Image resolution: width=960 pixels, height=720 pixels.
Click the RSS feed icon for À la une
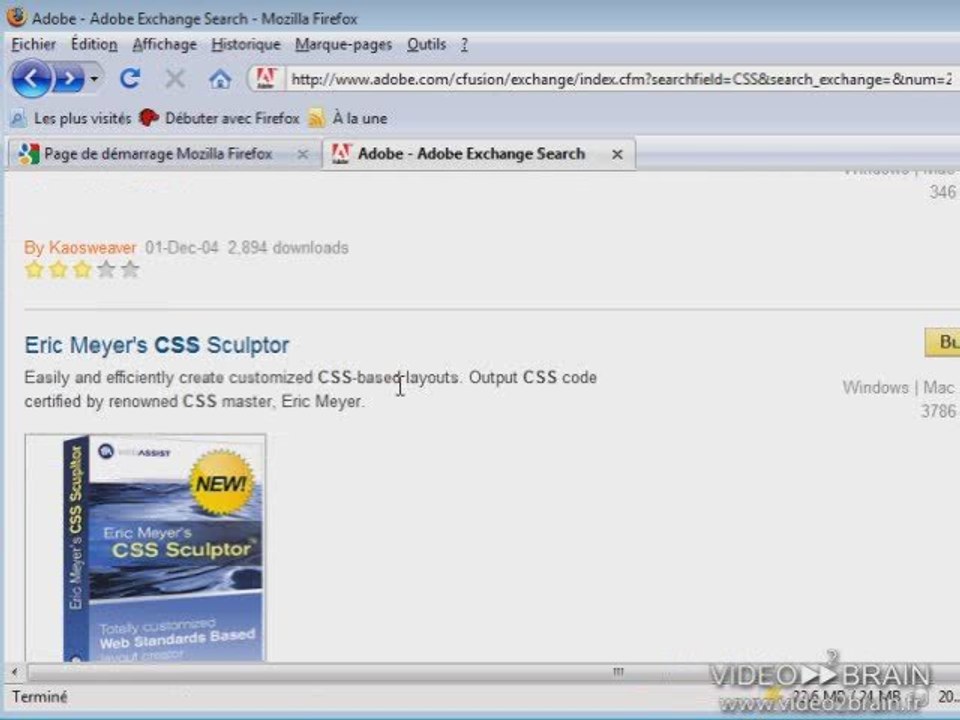(317, 118)
